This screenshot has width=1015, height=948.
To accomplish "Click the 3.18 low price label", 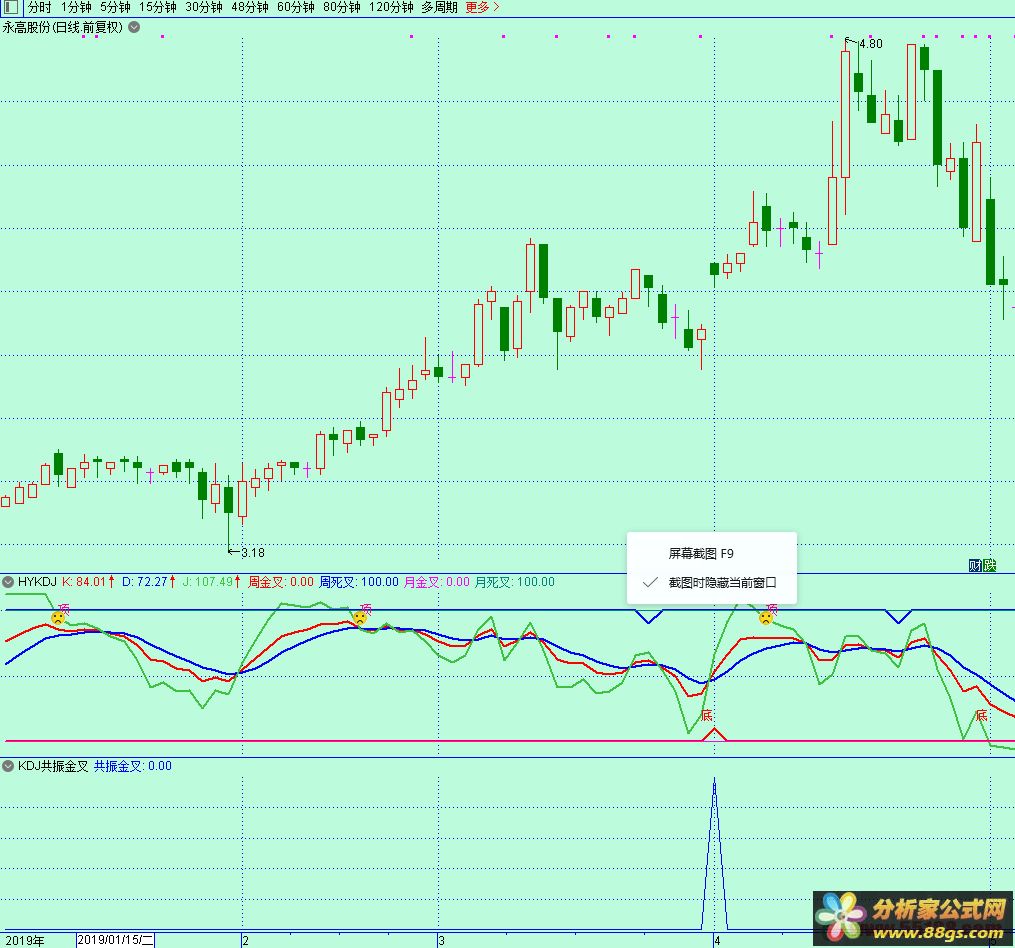I will [252, 553].
